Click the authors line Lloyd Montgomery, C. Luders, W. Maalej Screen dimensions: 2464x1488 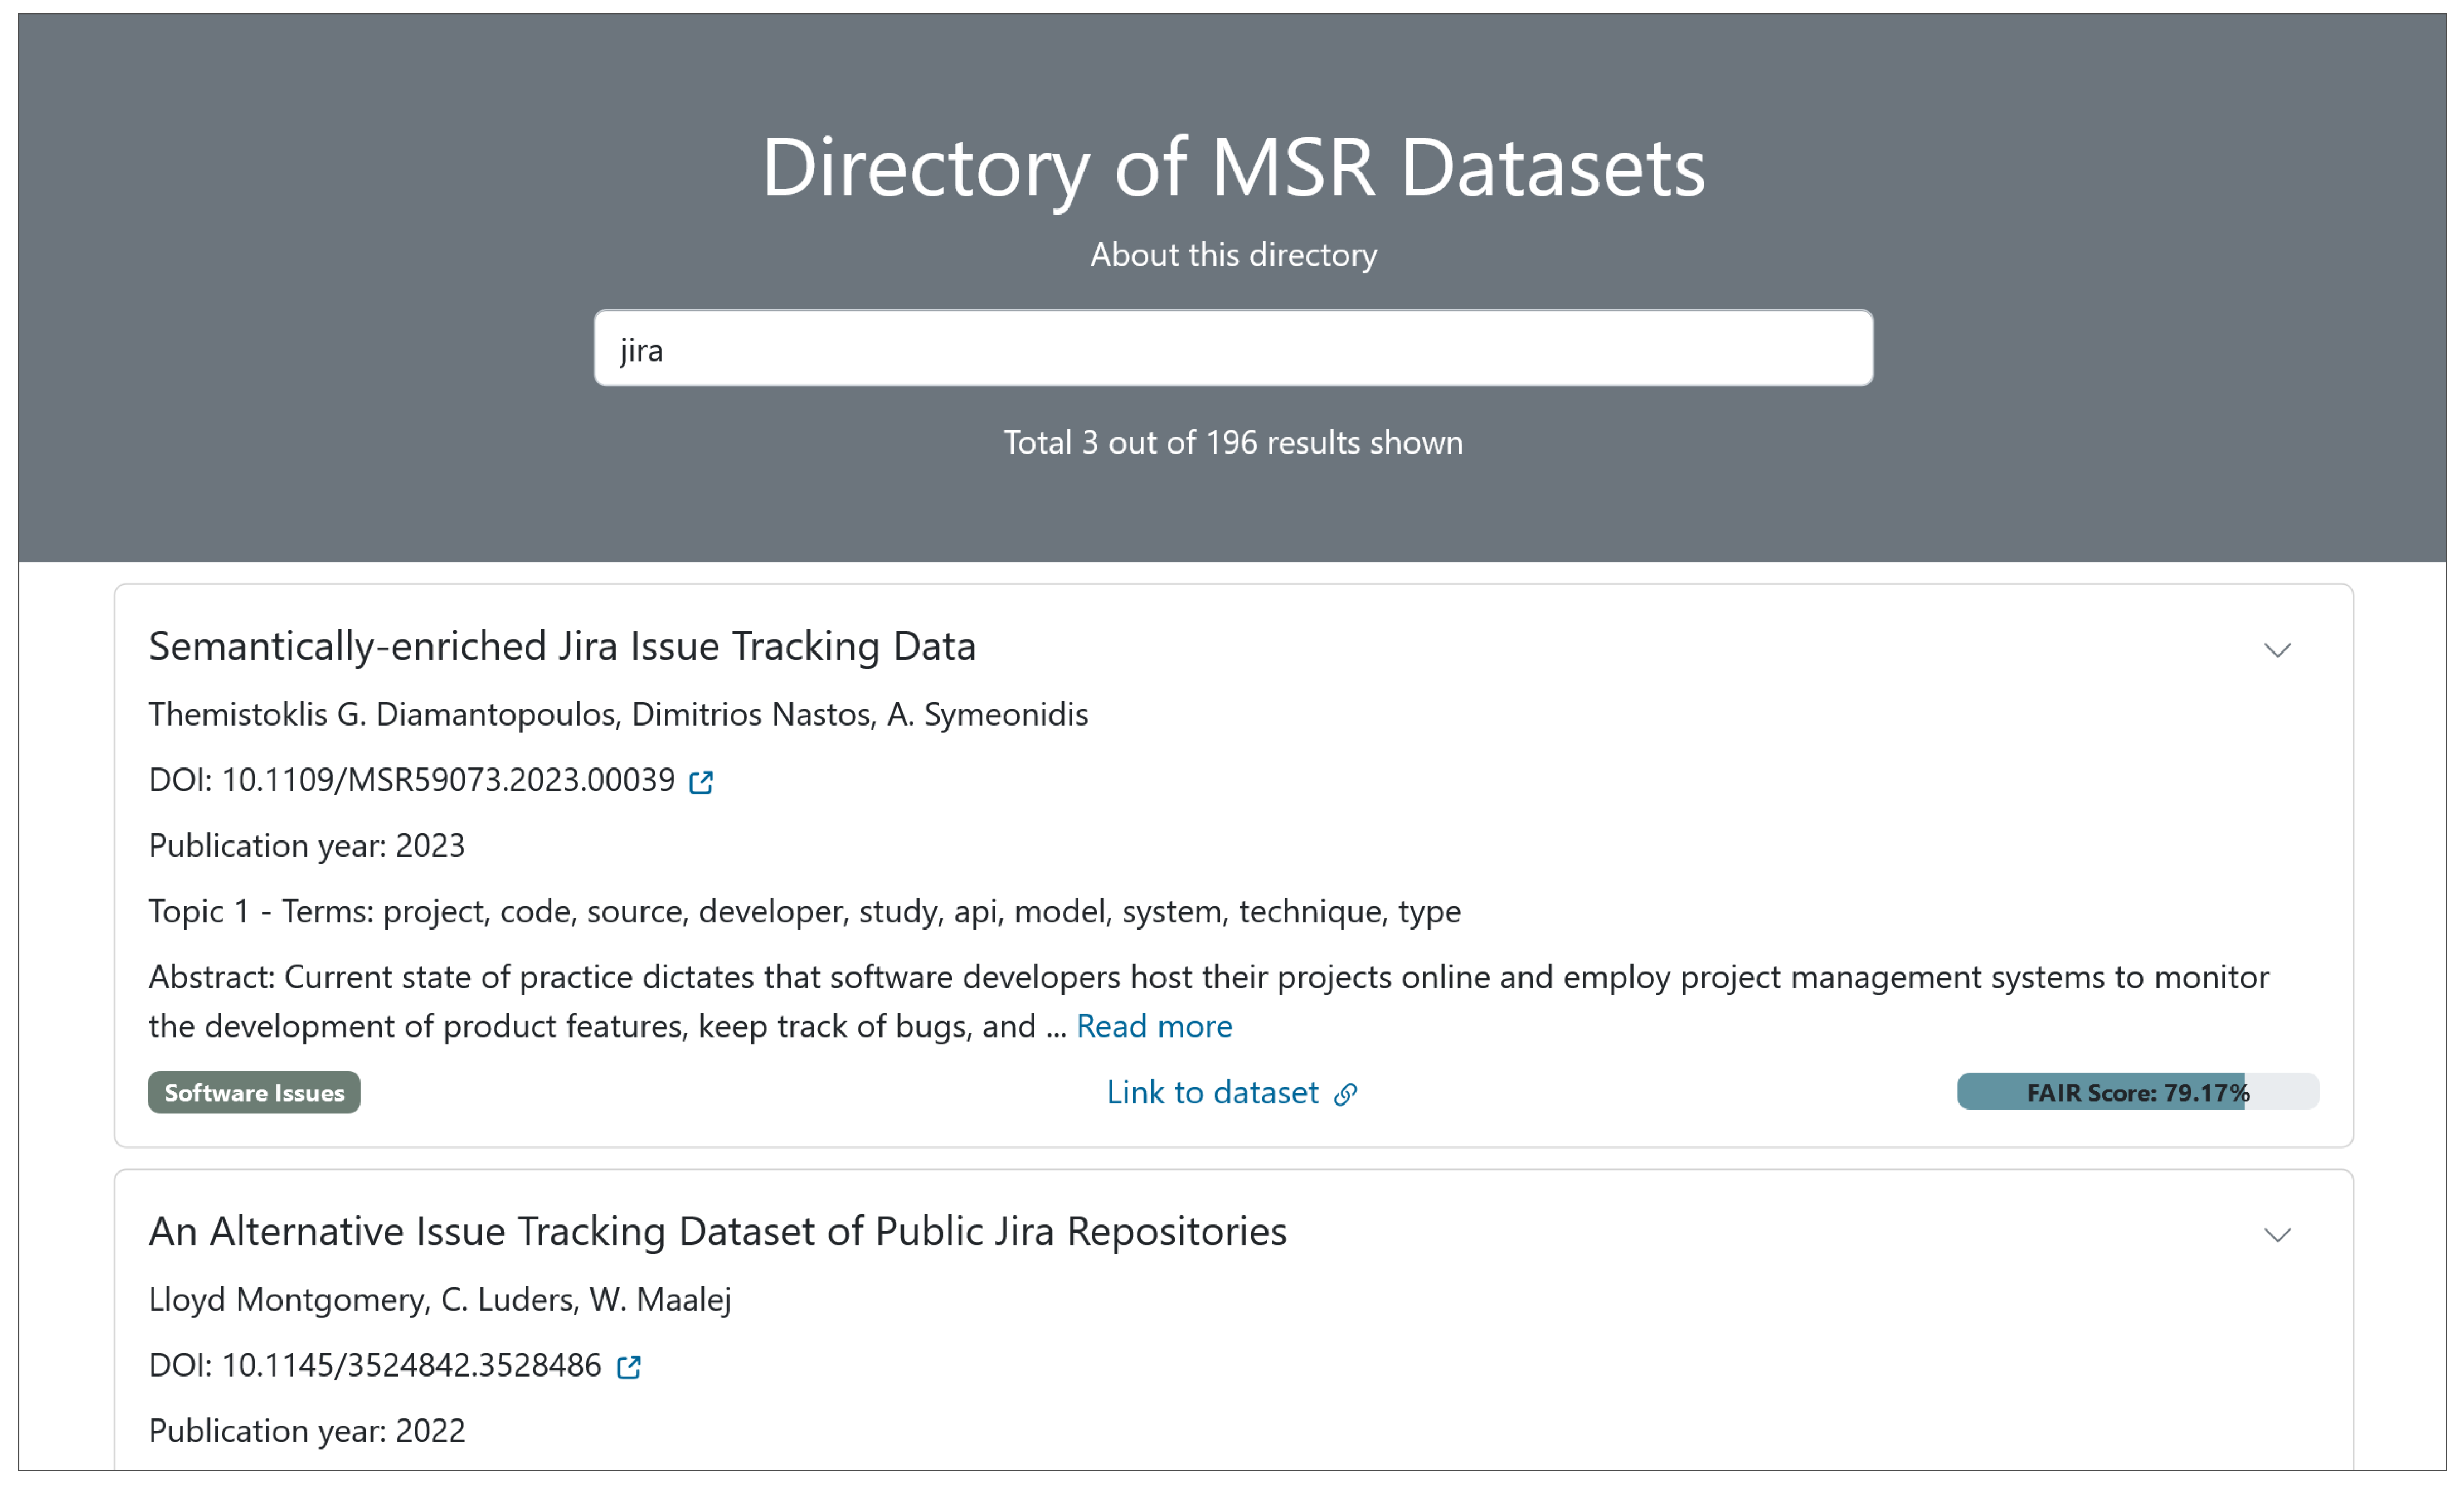tap(440, 1299)
